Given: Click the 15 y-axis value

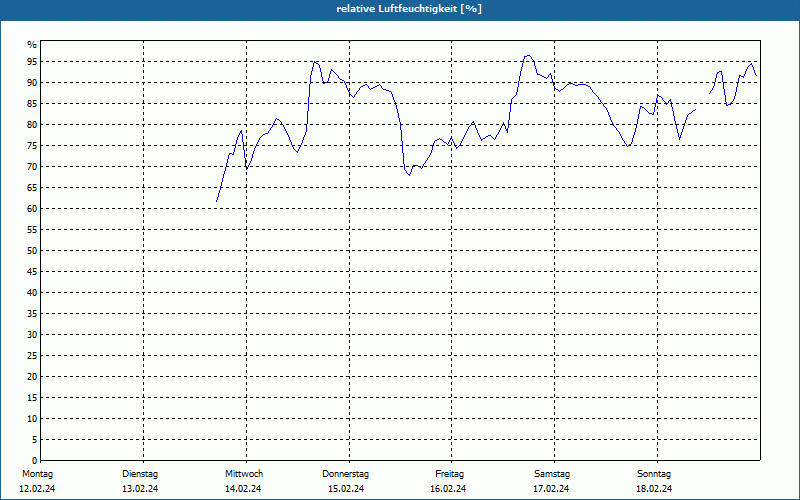Looking at the screenshot, I should coord(32,398).
